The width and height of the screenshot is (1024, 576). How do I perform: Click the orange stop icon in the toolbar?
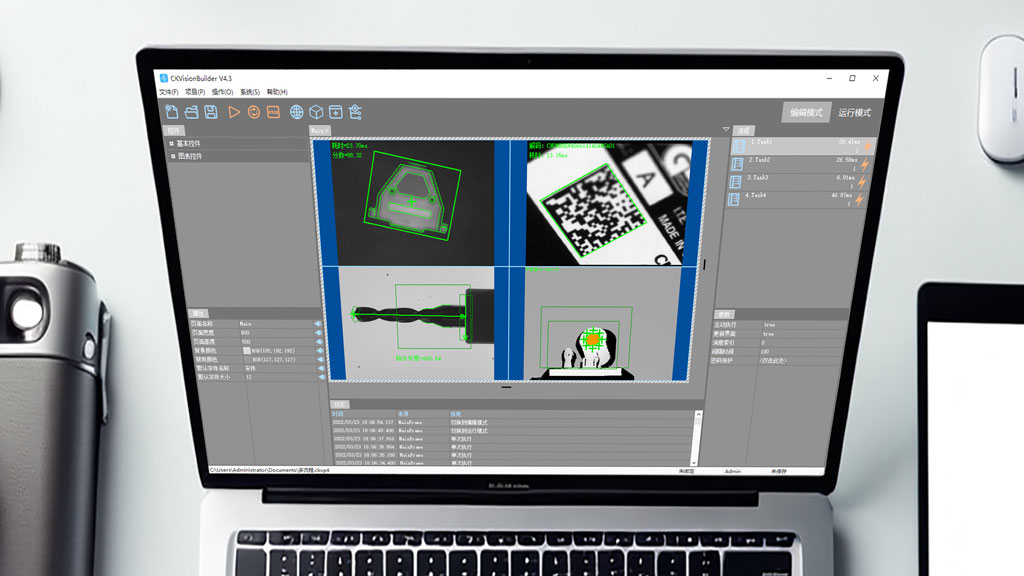[x=273, y=112]
